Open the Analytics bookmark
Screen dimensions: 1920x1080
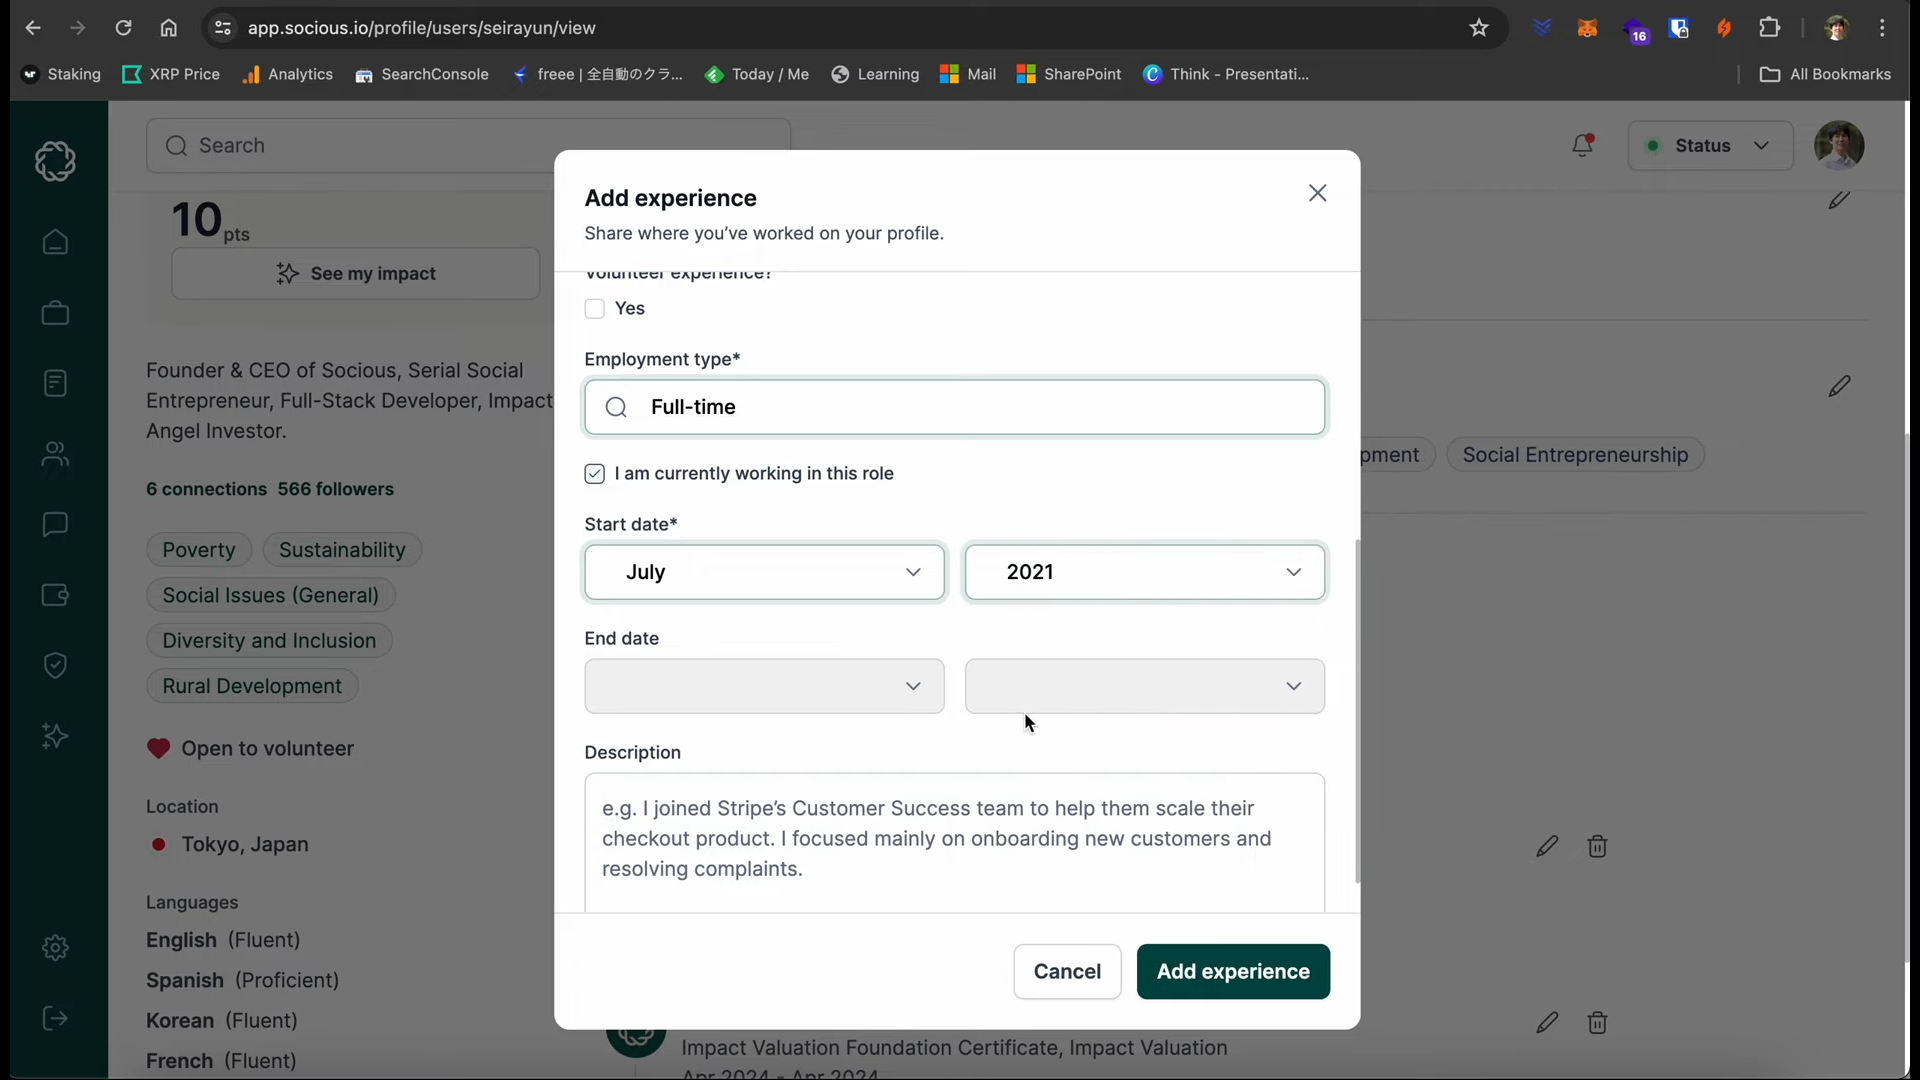click(288, 74)
